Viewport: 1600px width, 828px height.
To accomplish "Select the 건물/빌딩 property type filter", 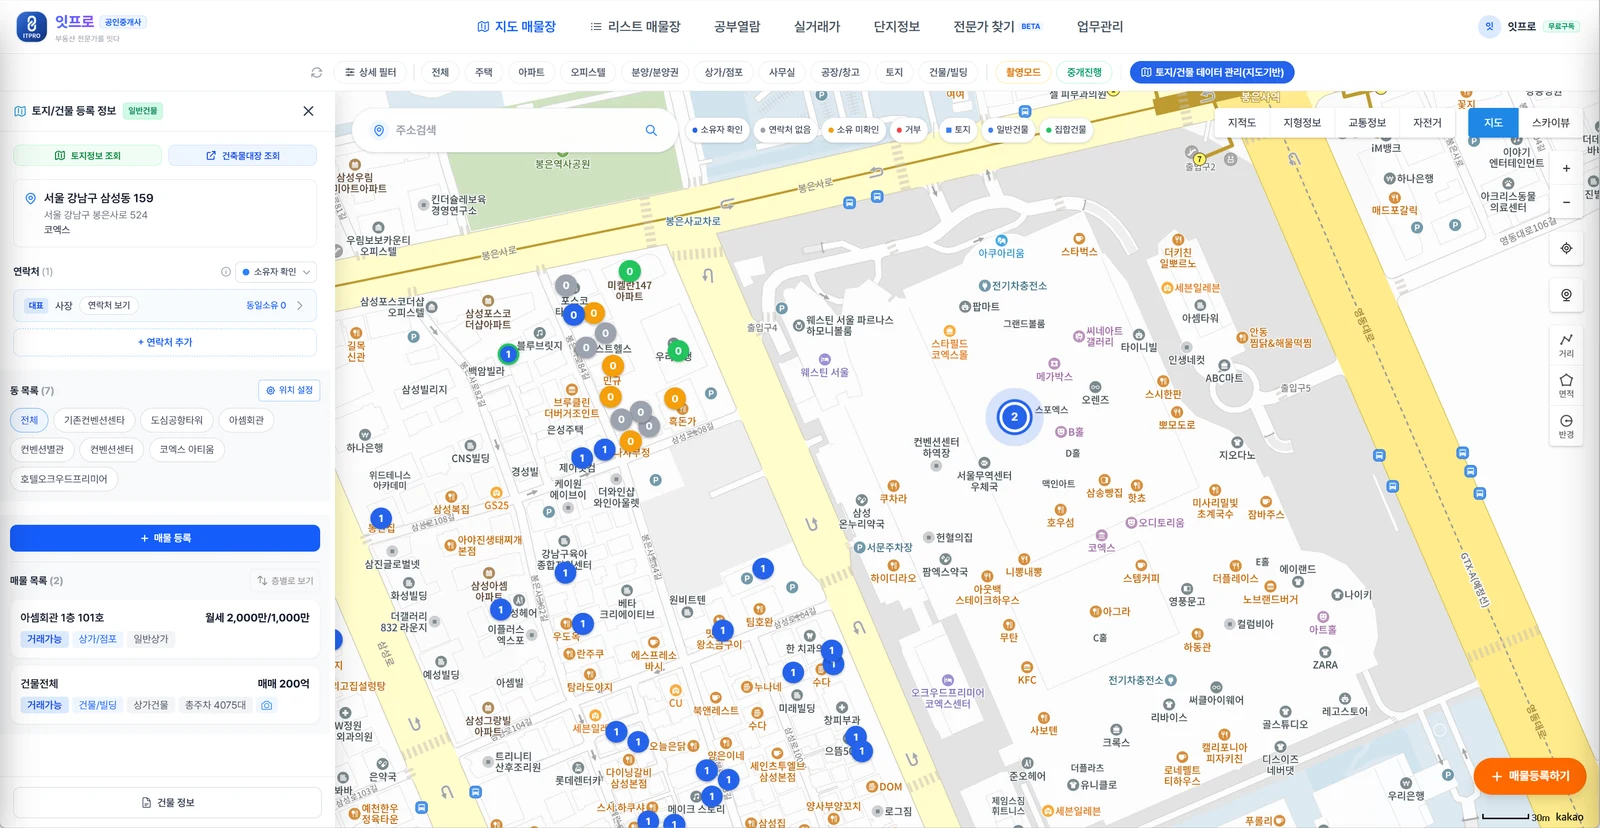I will (948, 72).
